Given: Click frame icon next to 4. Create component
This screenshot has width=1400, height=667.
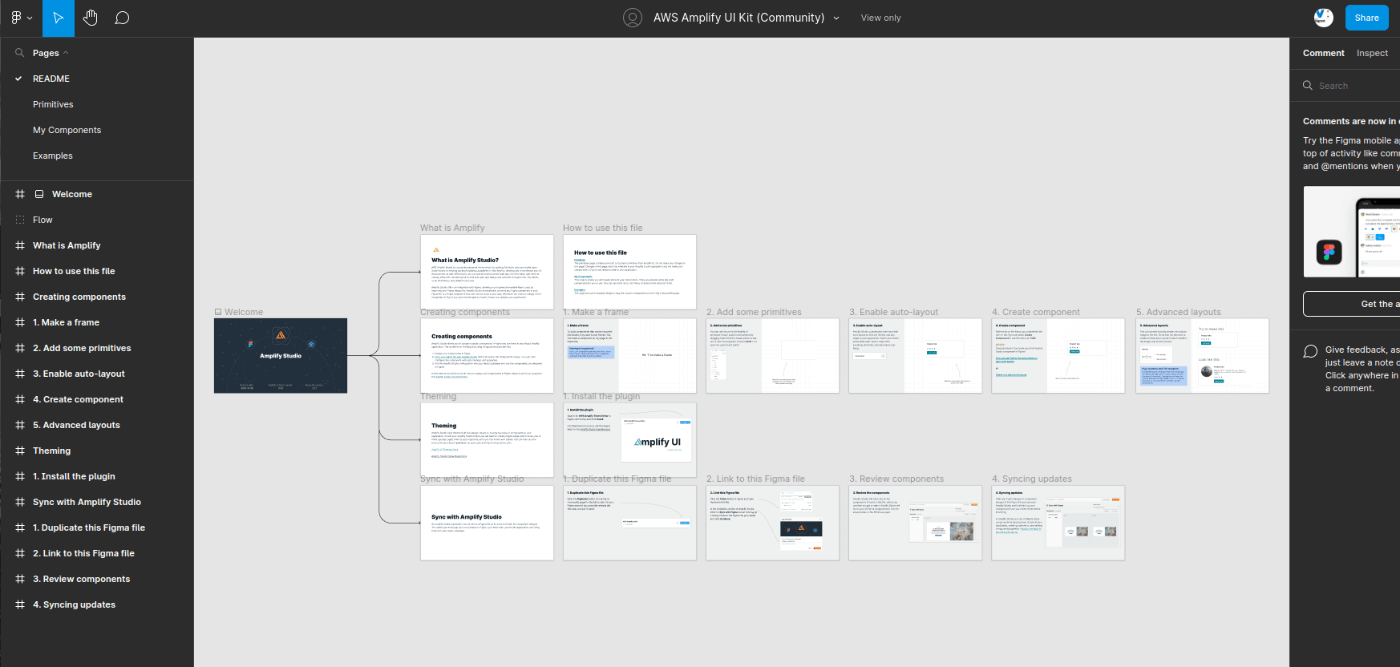Looking at the screenshot, I should pos(19,400).
